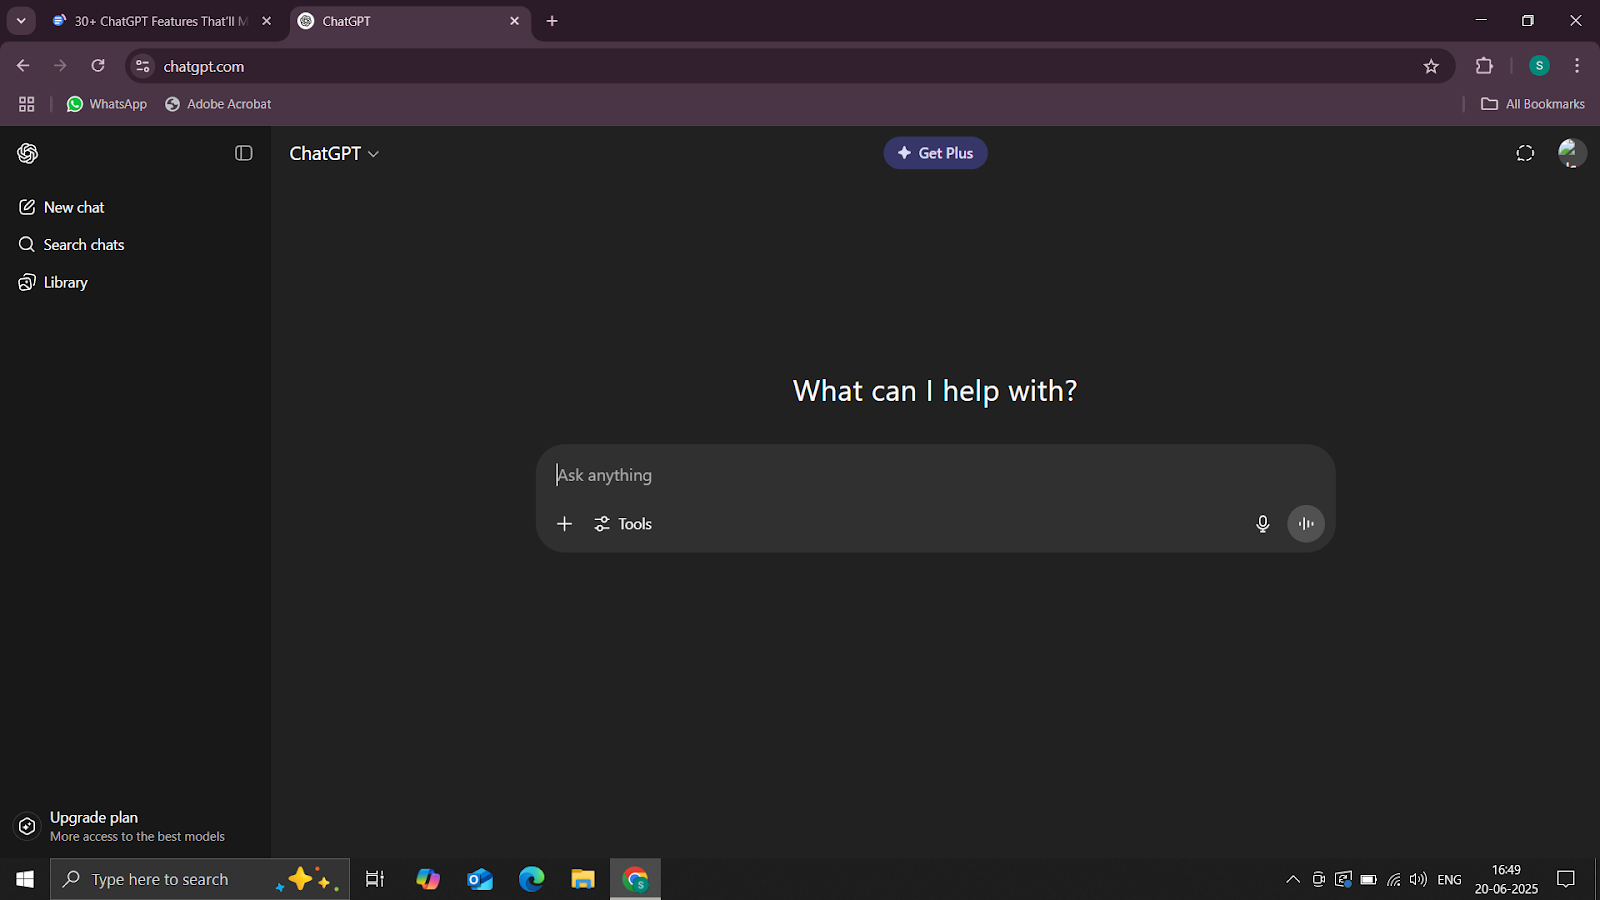Image resolution: width=1600 pixels, height=900 pixels.
Task: Open the Adobe Acrobat bookmark
Action: [218, 104]
